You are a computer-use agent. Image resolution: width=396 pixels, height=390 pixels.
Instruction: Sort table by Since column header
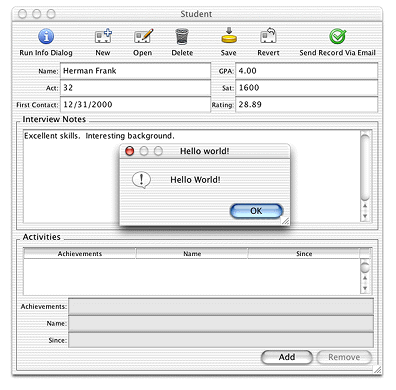(x=304, y=254)
